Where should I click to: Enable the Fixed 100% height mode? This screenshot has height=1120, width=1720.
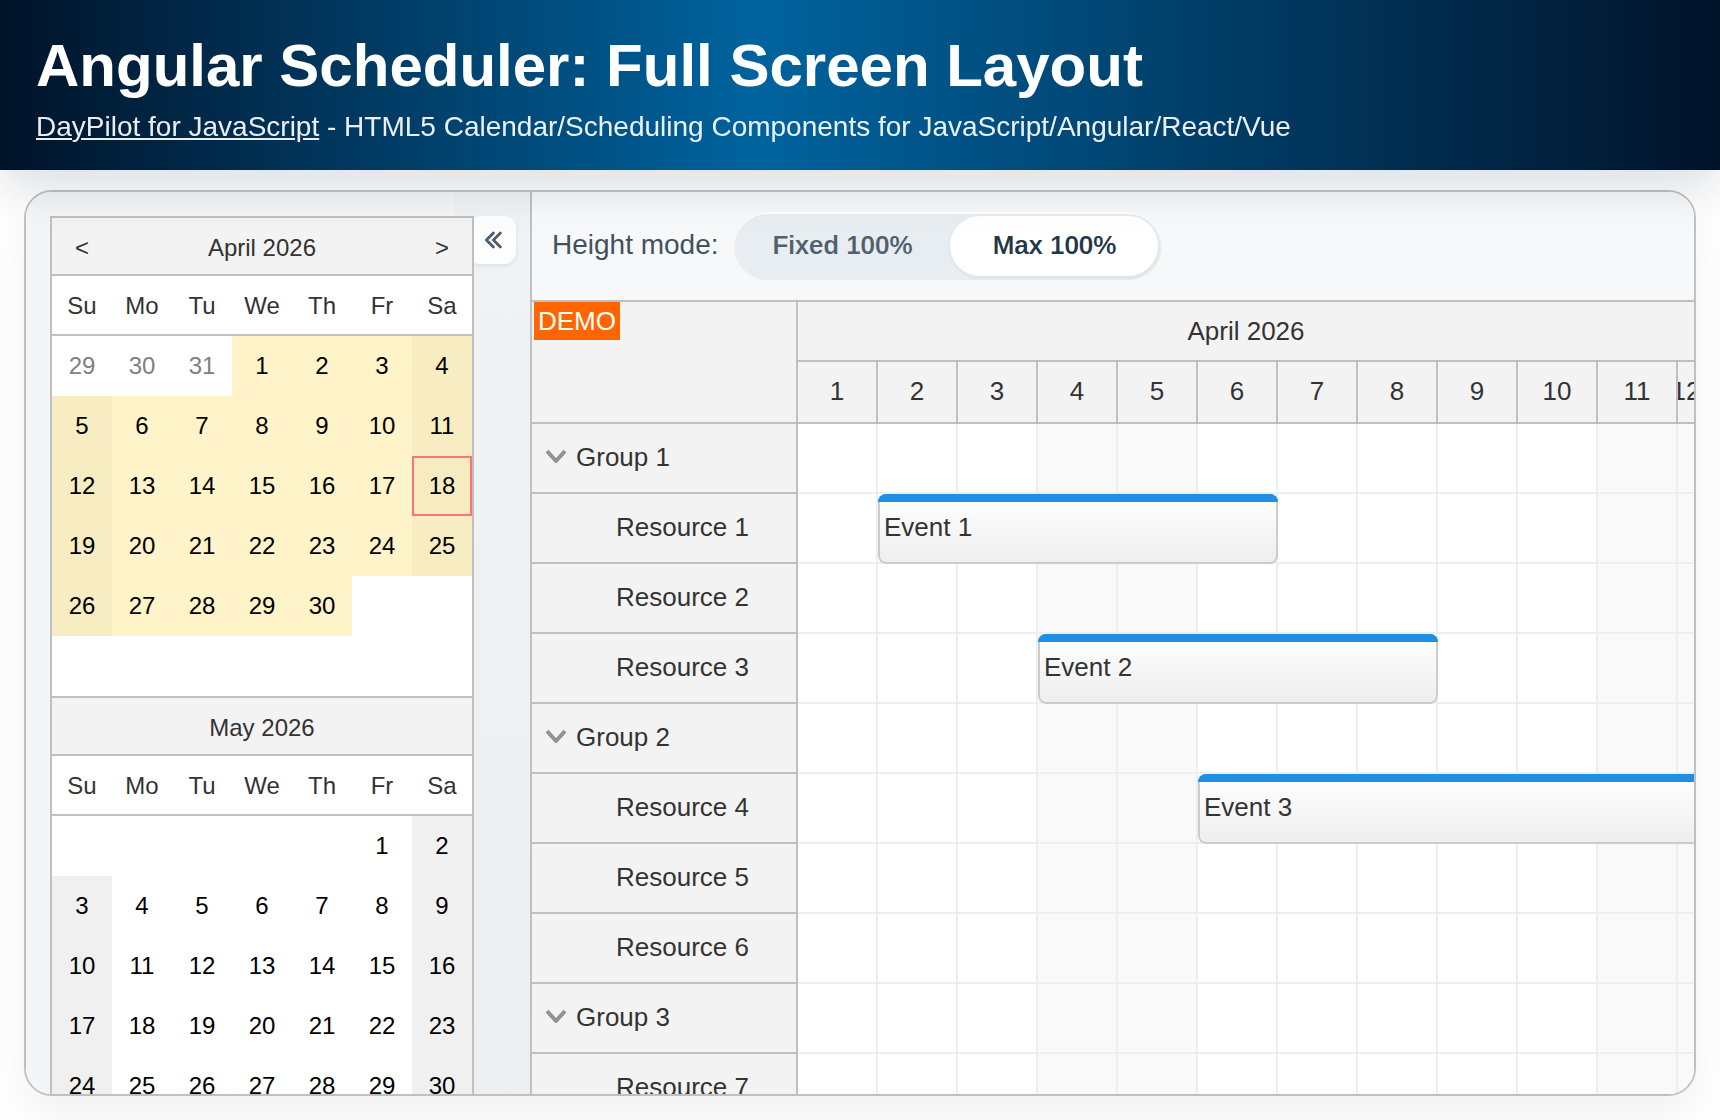[x=841, y=245]
